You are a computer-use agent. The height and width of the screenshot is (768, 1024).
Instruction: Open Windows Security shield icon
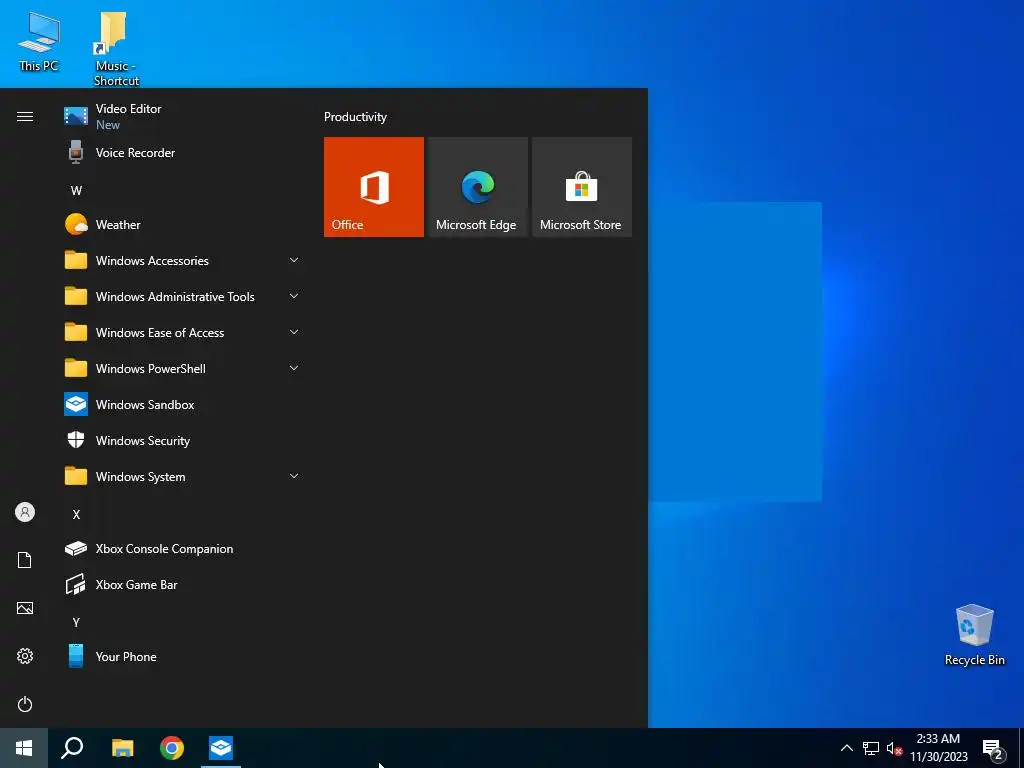76,440
